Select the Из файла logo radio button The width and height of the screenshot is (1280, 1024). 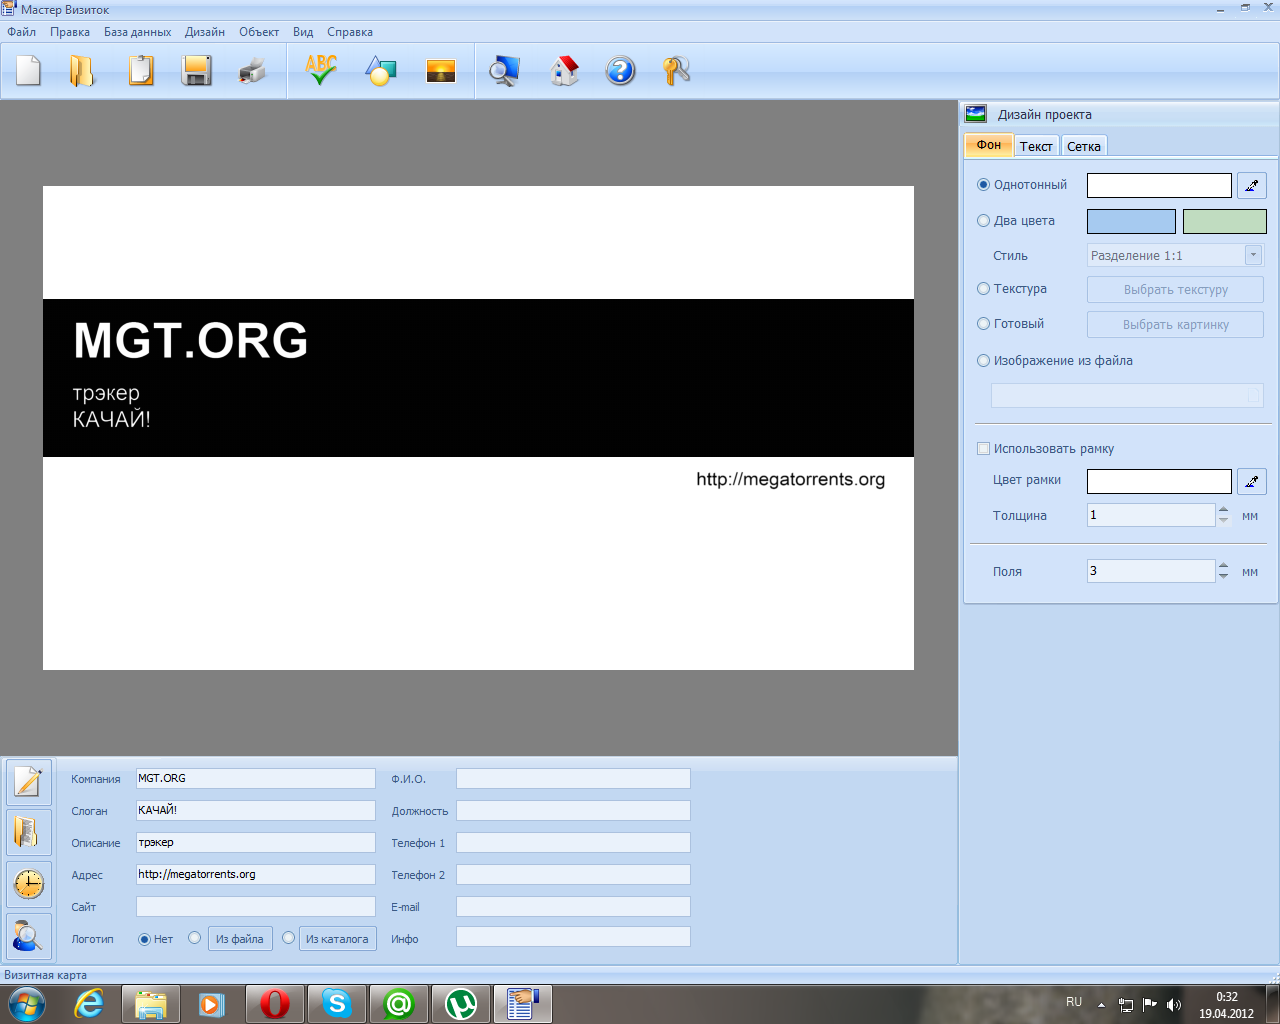194,938
